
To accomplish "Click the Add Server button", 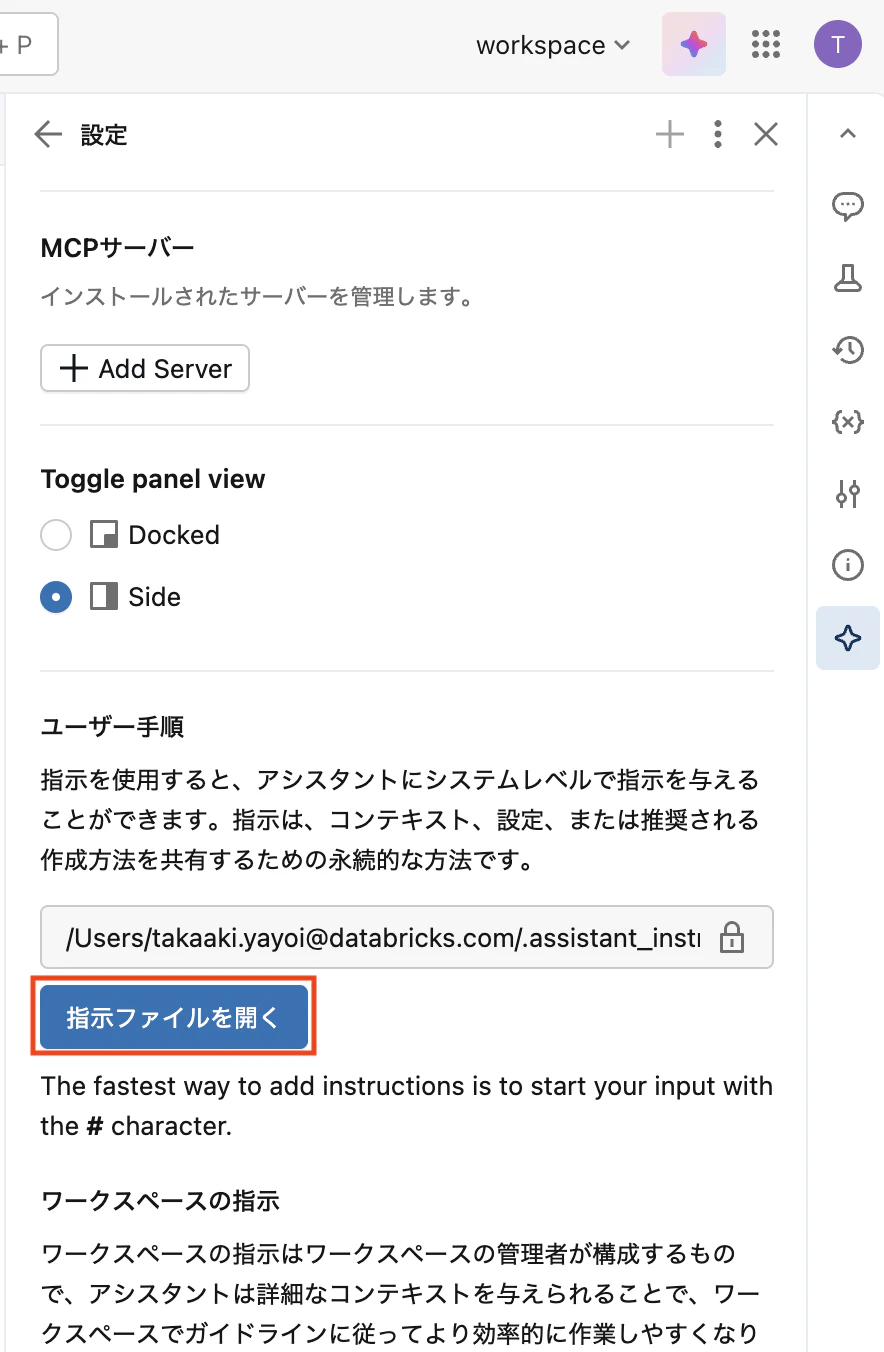I will [x=144, y=368].
